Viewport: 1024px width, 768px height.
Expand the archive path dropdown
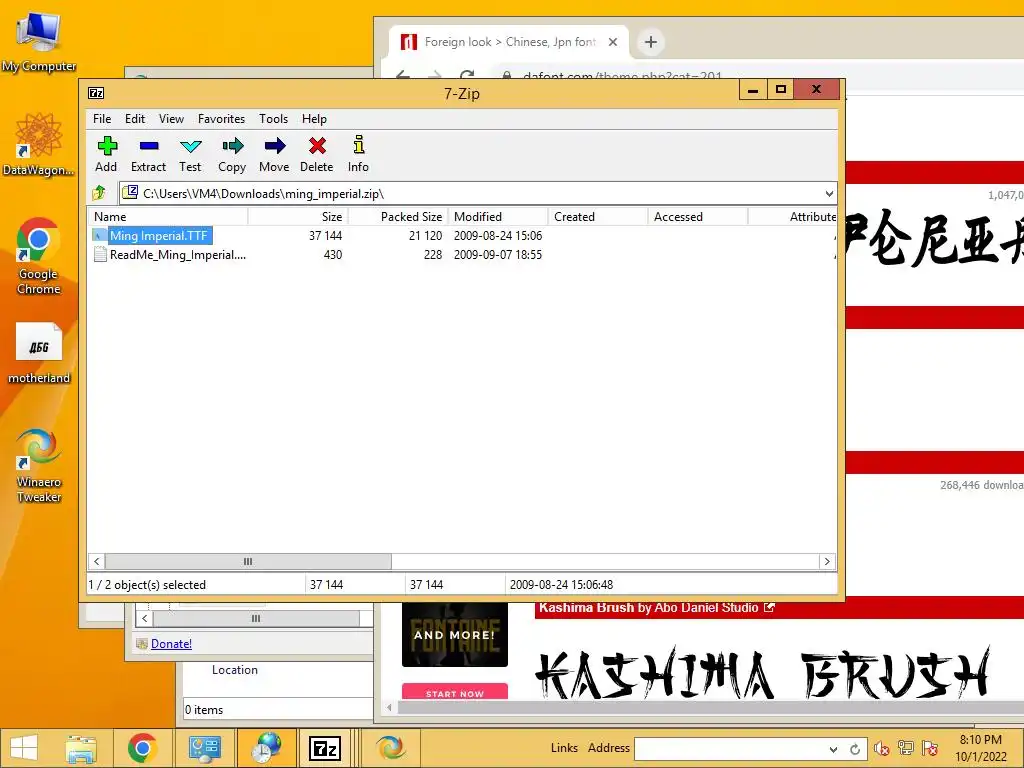(x=829, y=193)
